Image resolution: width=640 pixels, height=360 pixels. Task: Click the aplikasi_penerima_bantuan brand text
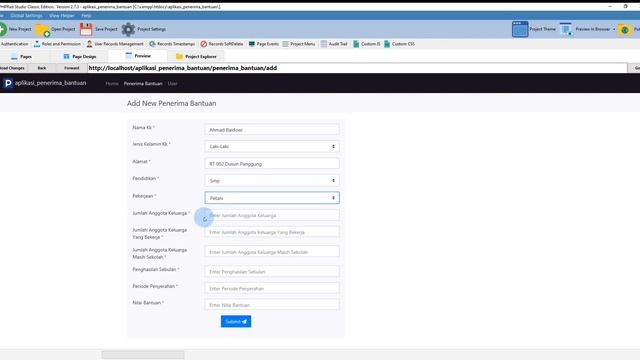pyautogui.click(x=51, y=83)
